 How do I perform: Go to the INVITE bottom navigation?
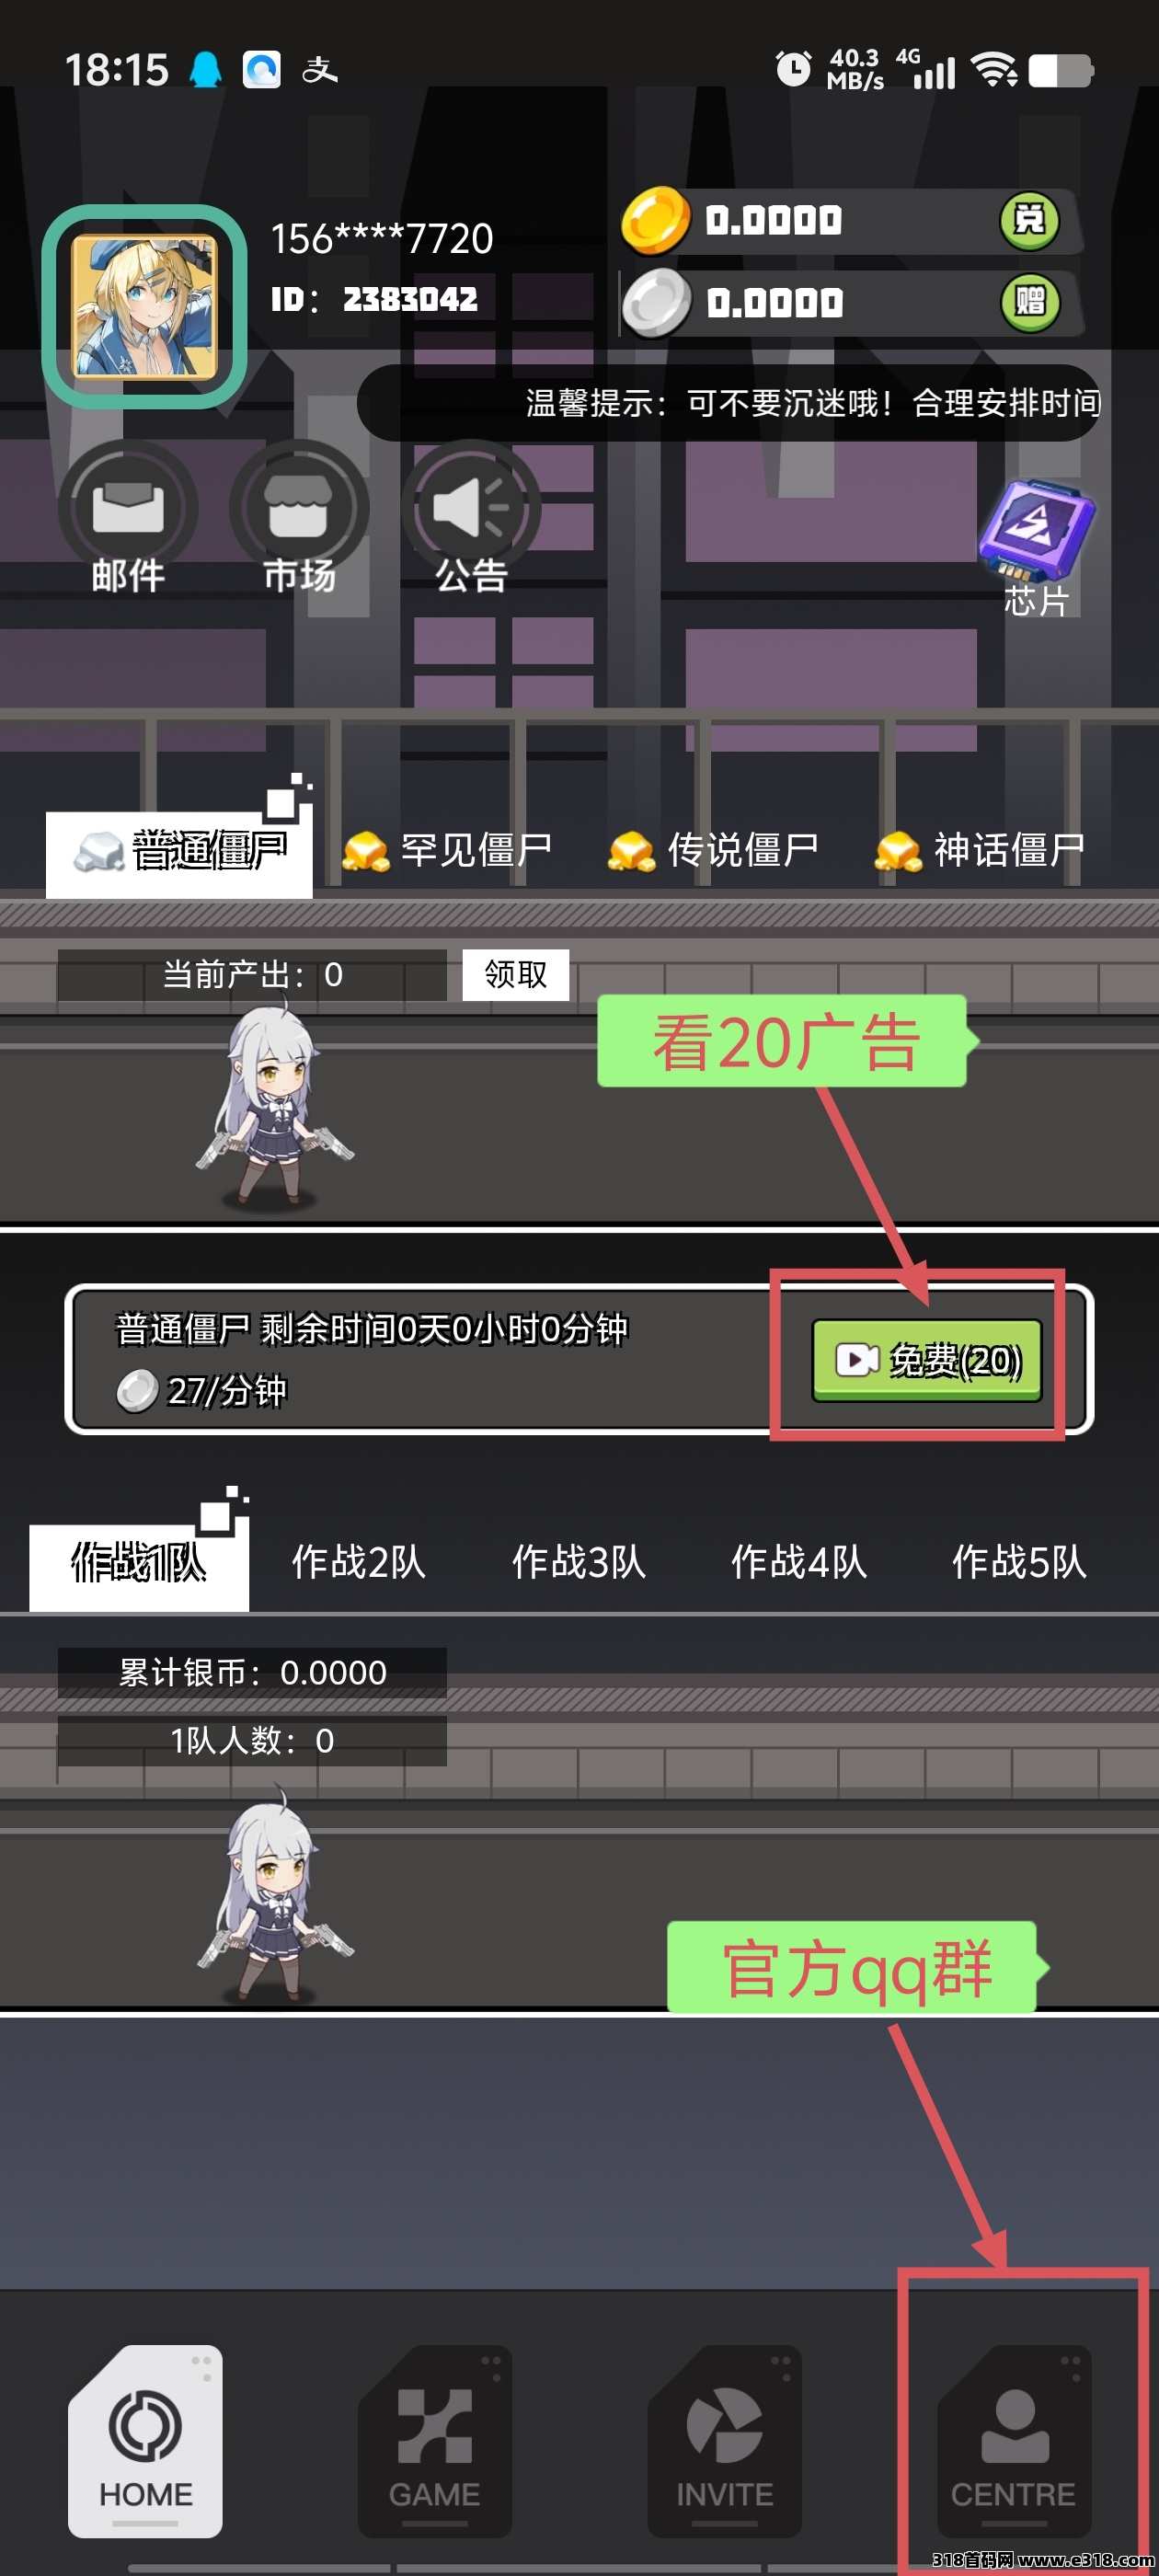725,2441
